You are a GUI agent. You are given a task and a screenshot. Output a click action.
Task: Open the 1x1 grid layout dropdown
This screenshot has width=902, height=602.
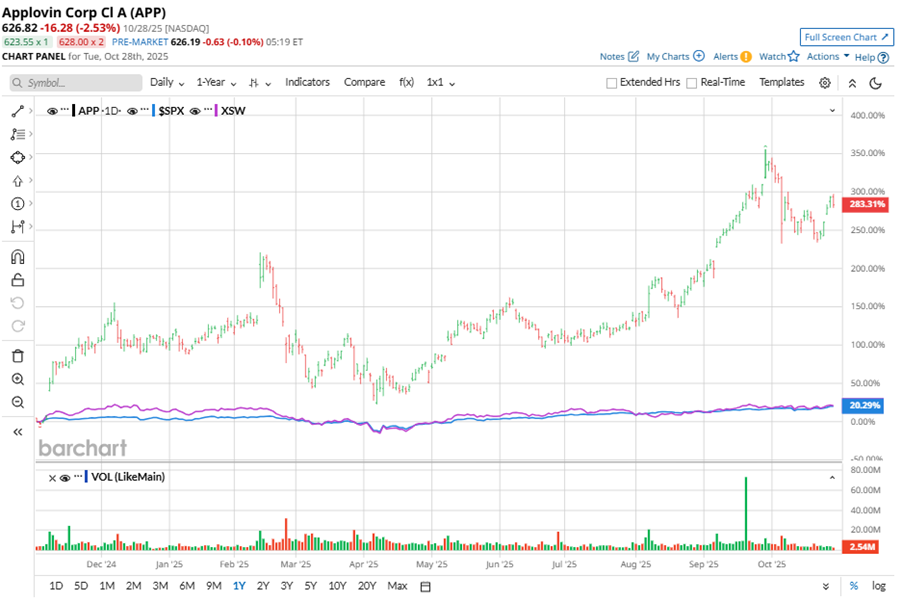point(441,82)
